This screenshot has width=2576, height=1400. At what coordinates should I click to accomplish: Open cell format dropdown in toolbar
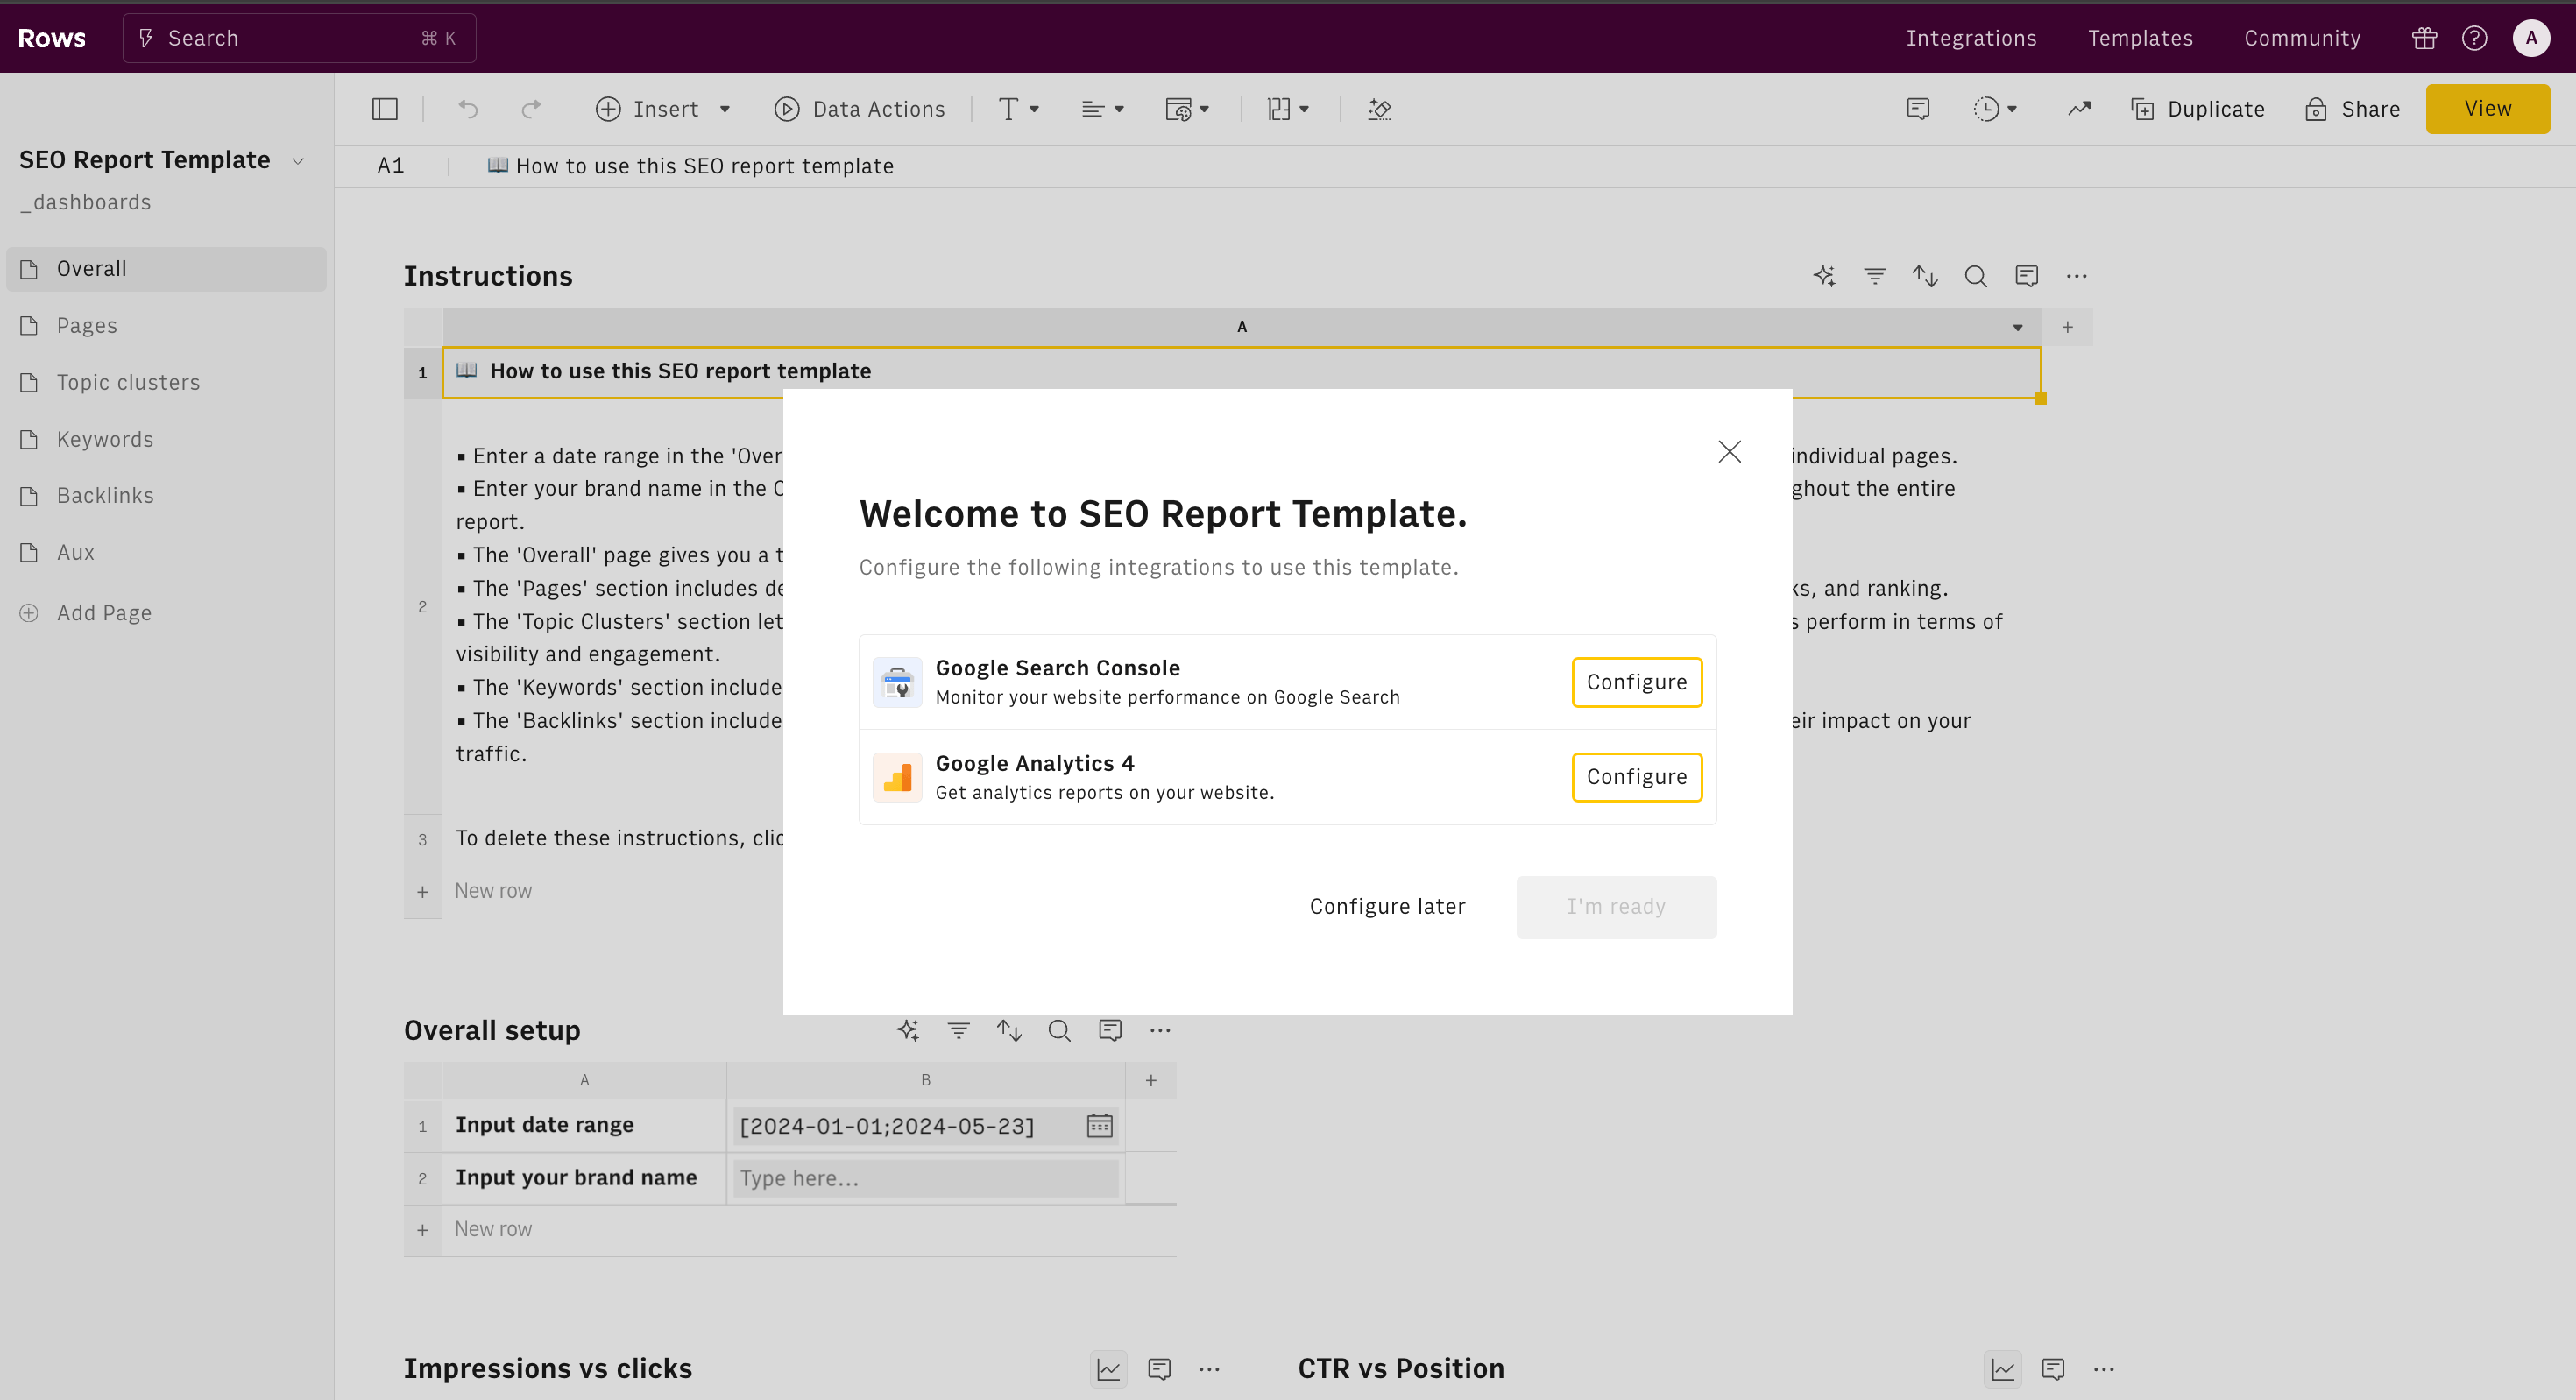(x=1187, y=109)
